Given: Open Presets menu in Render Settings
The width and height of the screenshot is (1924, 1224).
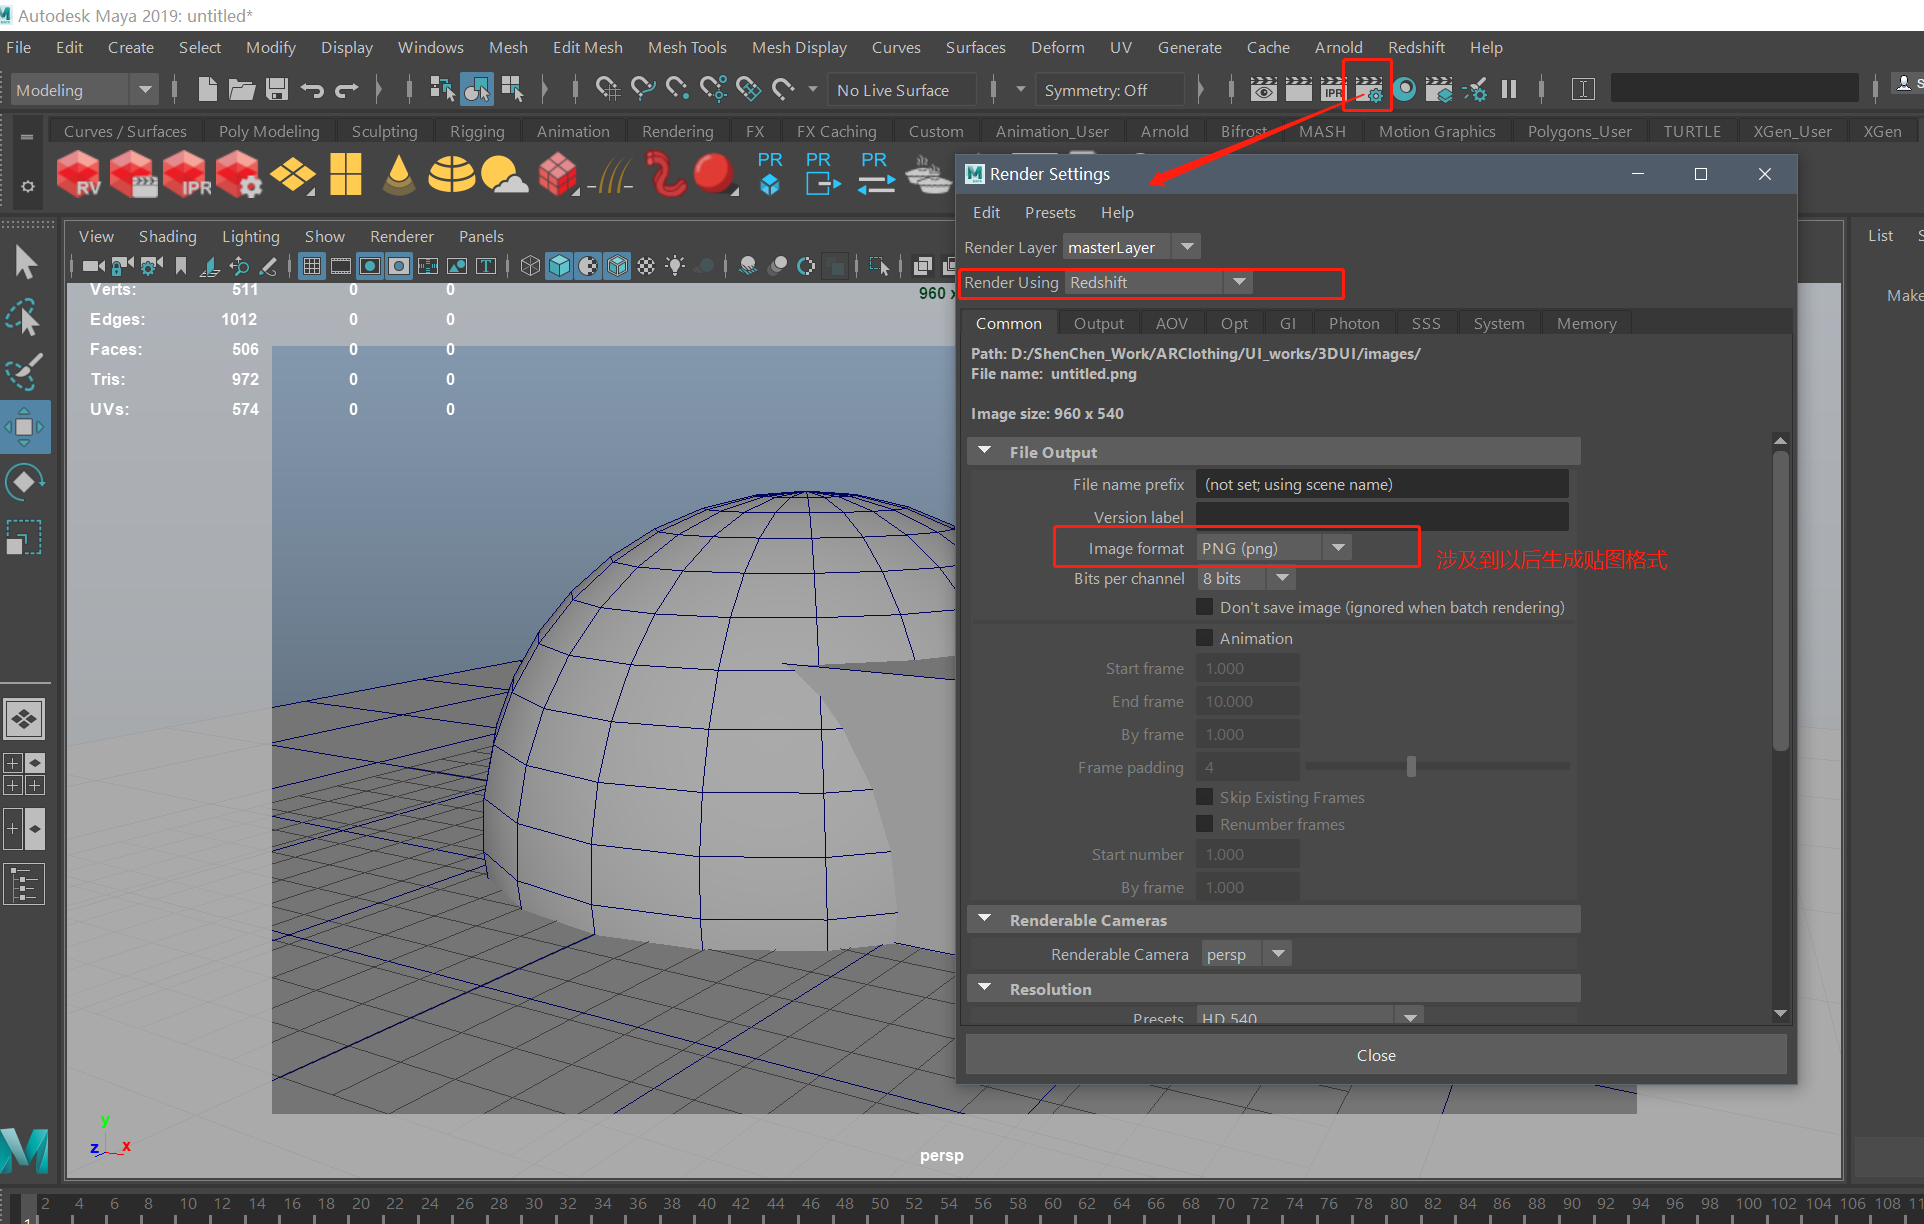Looking at the screenshot, I should point(1049,212).
